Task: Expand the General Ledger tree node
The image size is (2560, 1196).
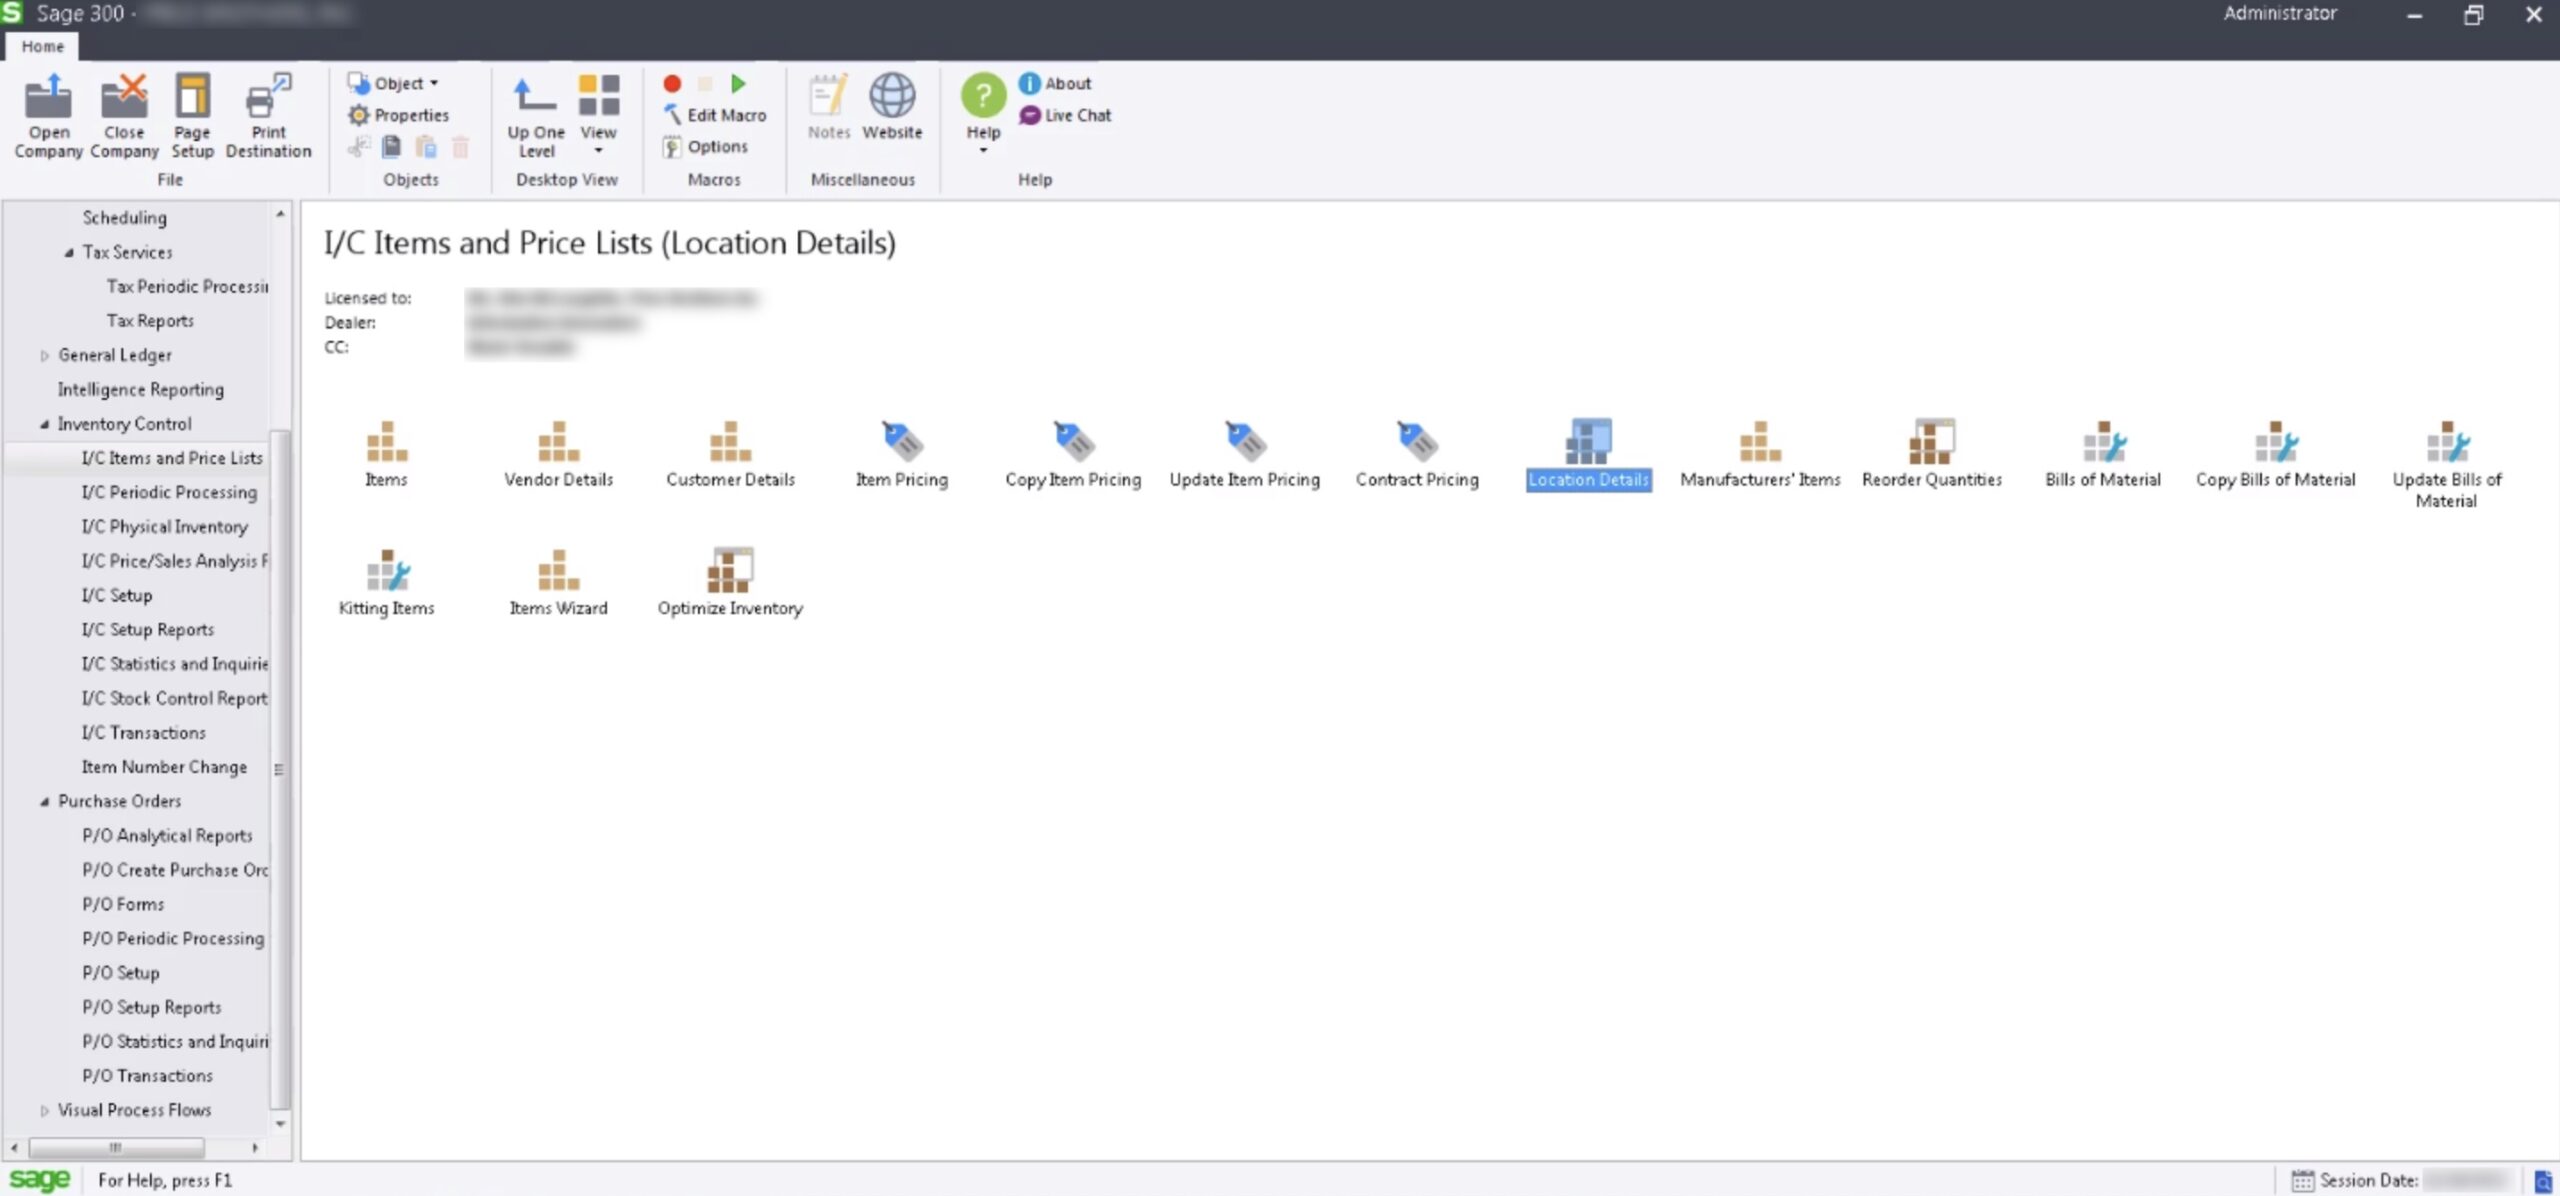Action: (x=44, y=356)
